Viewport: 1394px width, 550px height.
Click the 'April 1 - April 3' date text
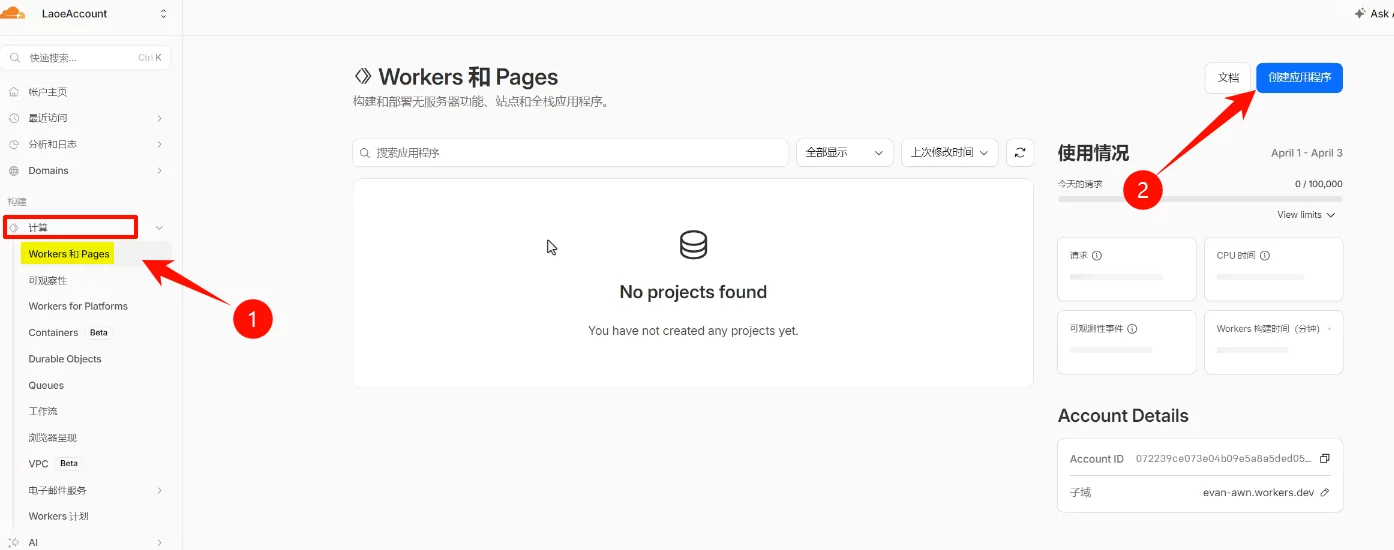click(1307, 153)
